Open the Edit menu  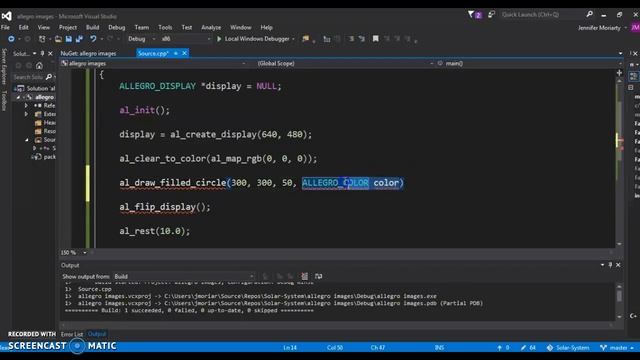(x=24, y=27)
